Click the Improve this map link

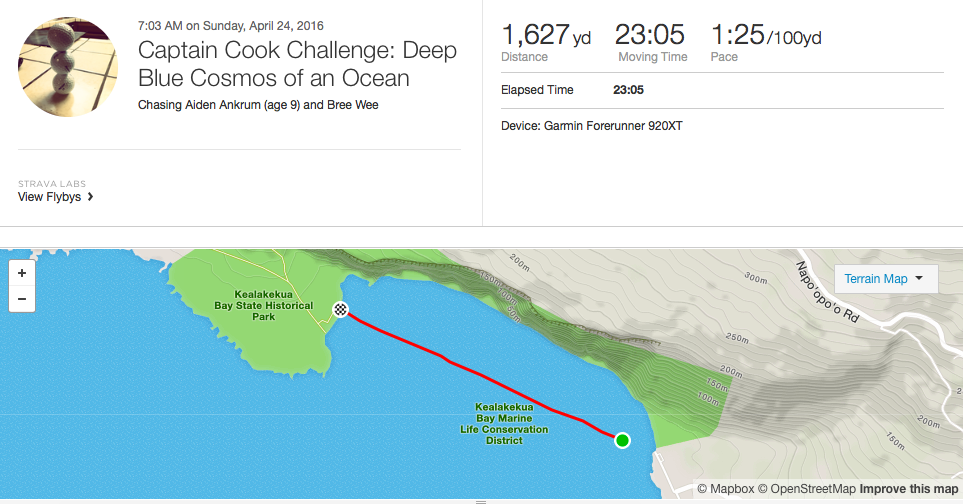(909, 489)
